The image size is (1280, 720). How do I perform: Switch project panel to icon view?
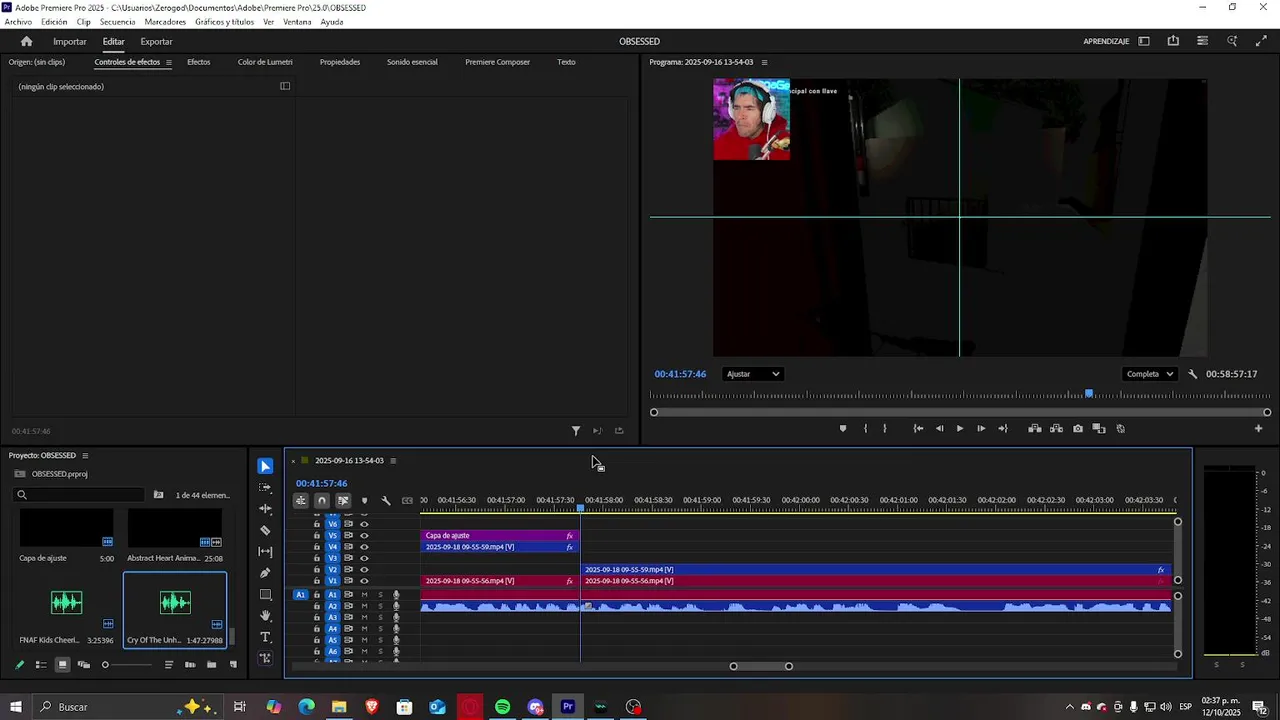pyautogui.click(x=62, y=665)
